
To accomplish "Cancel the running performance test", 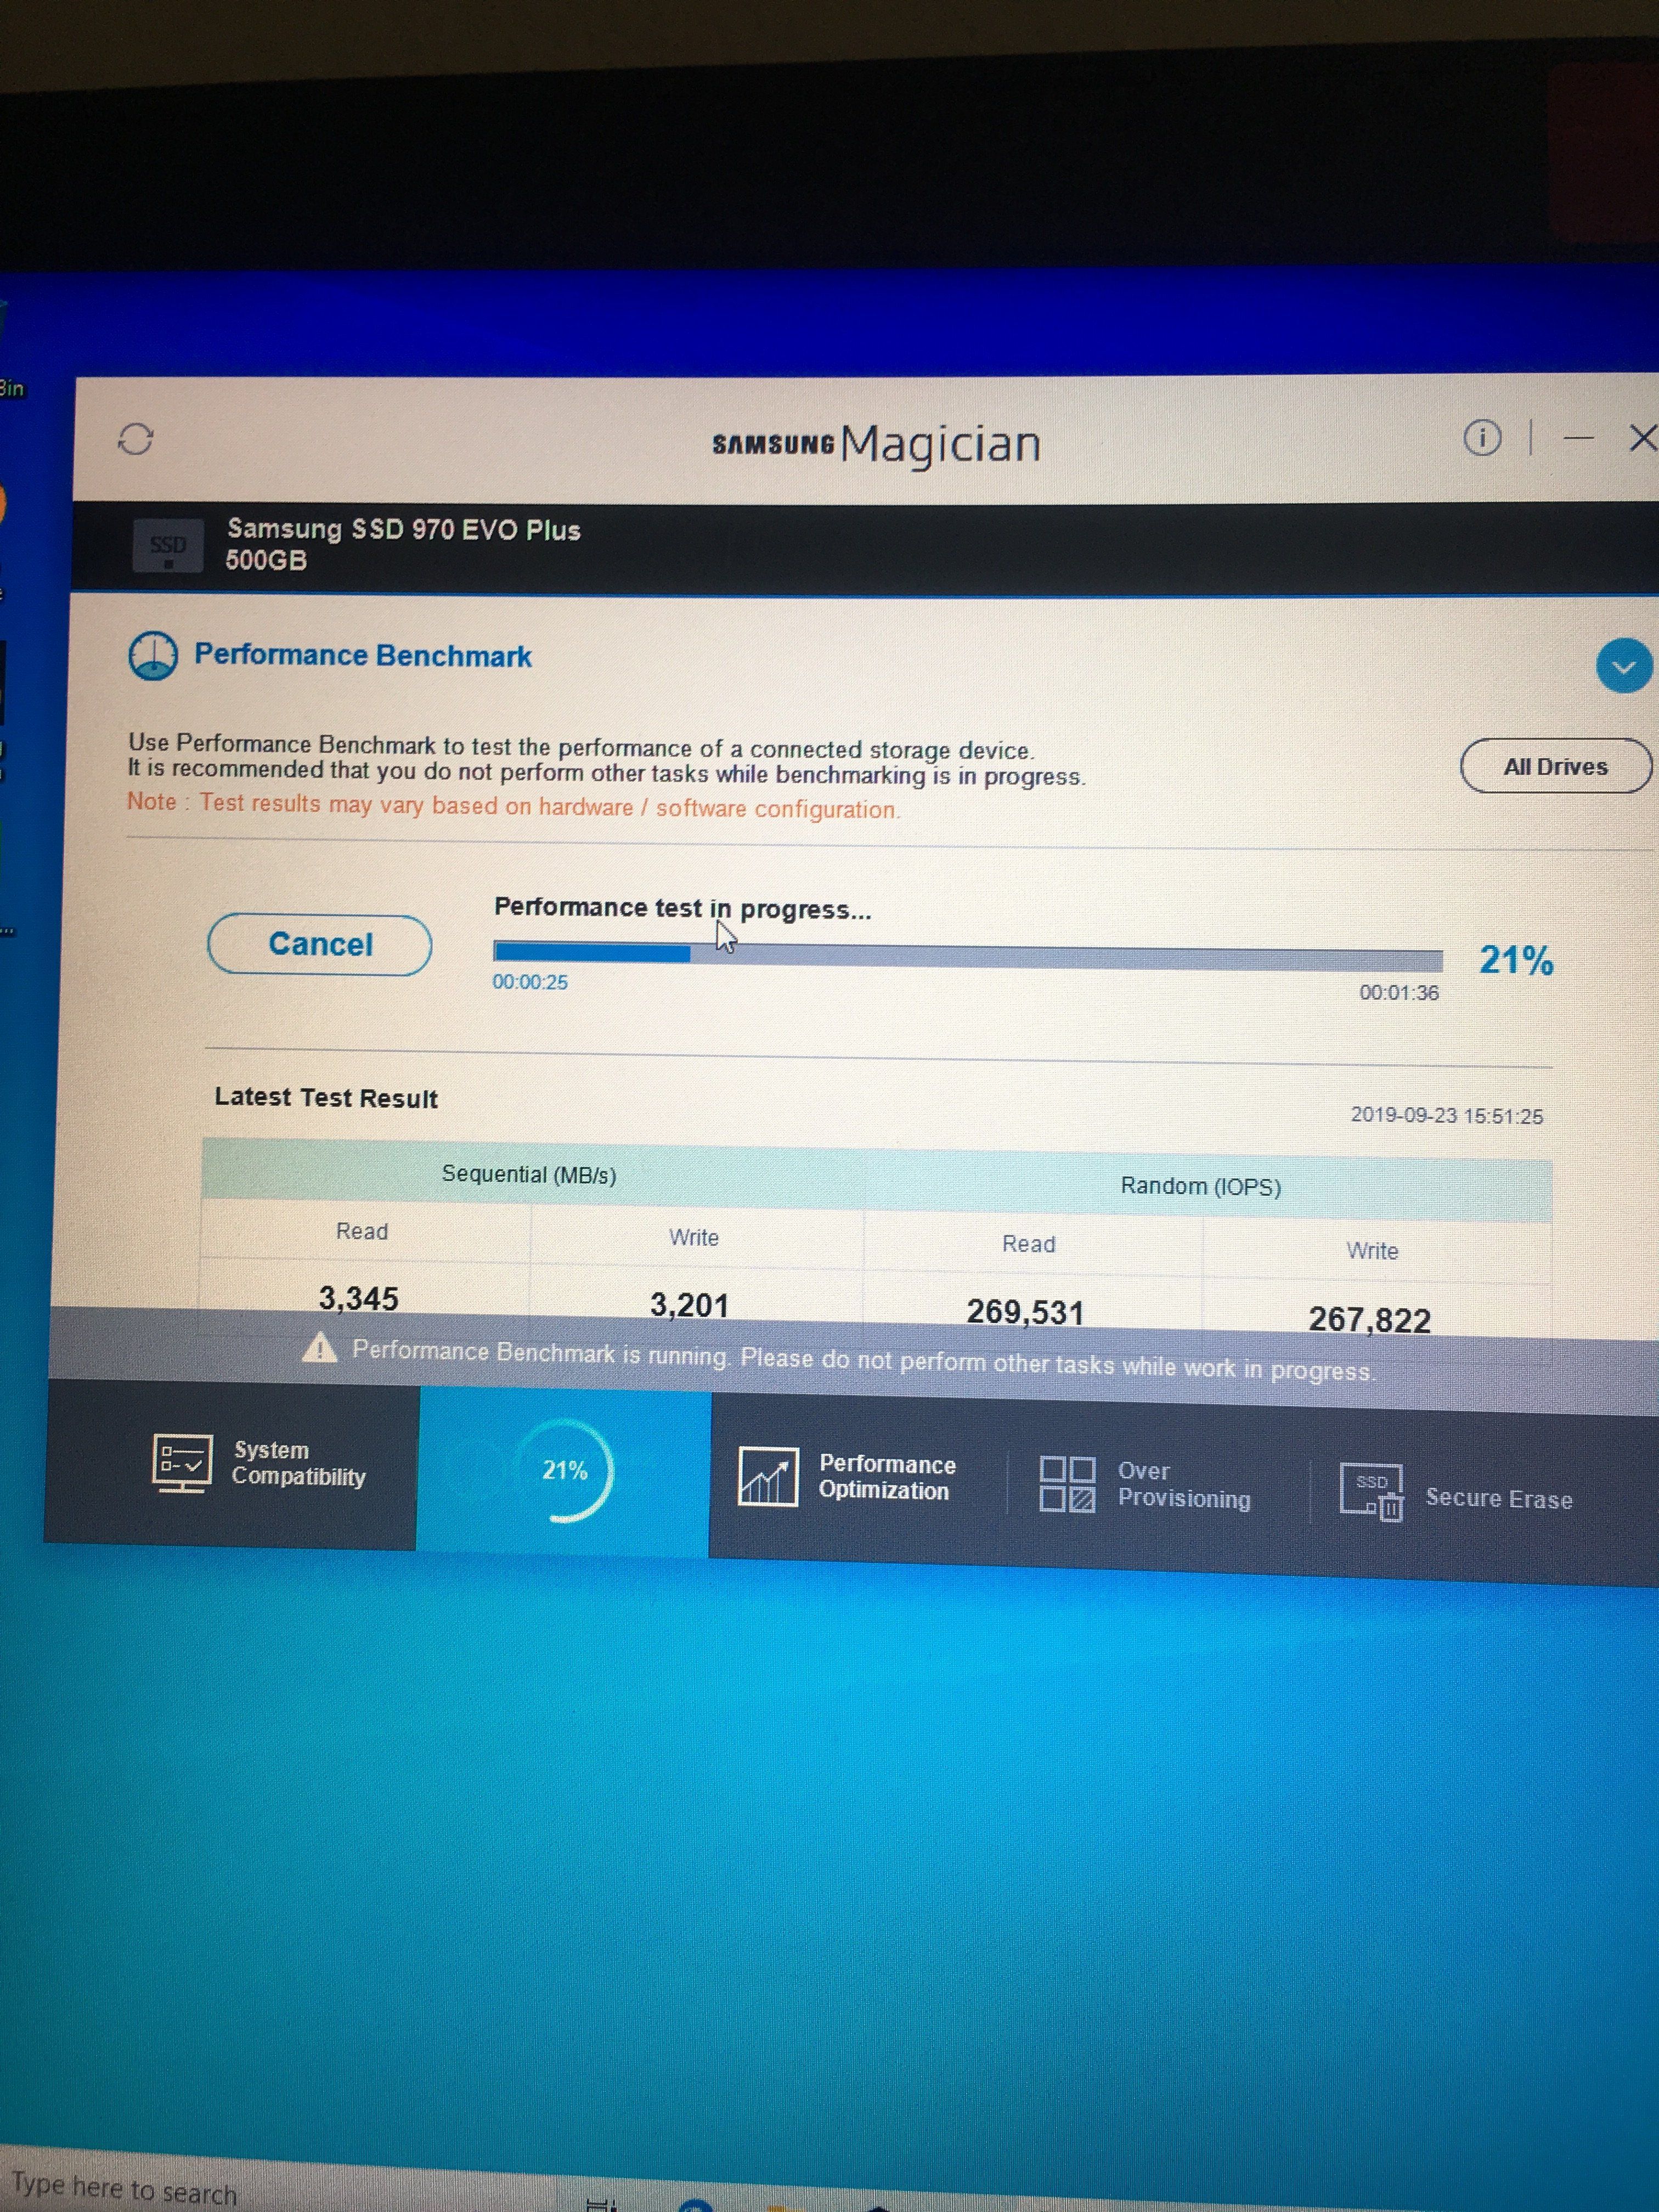I will coord(320,944).
